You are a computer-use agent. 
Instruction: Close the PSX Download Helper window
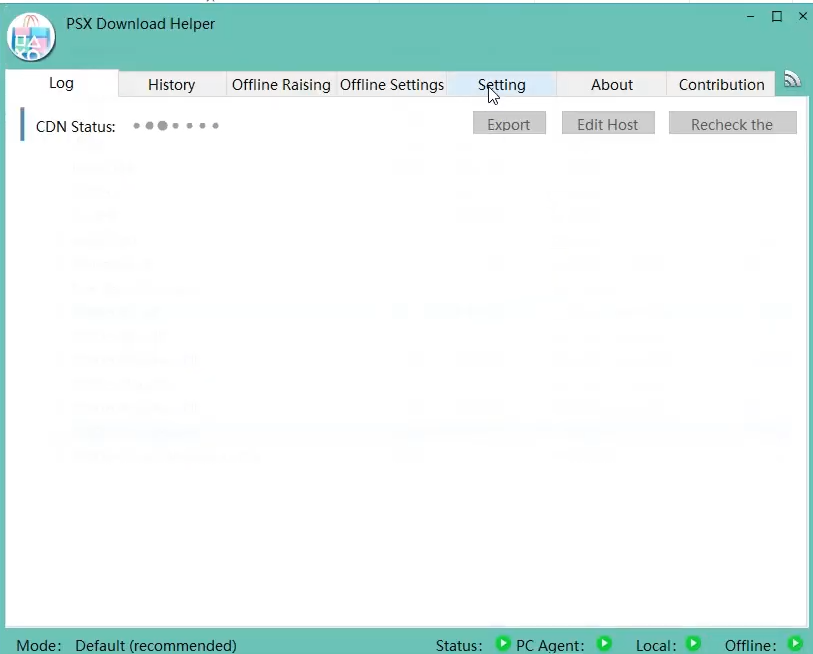pos(803,17)
